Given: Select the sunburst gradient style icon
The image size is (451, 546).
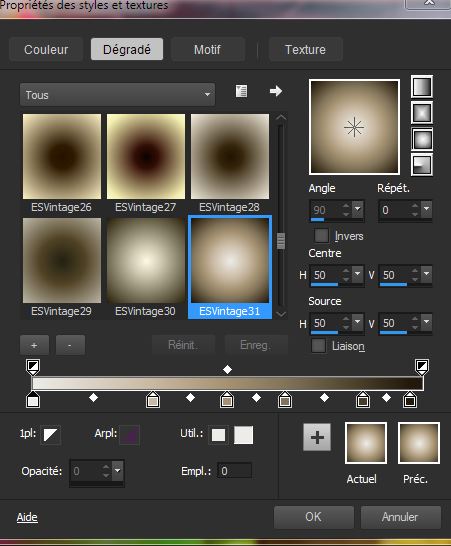Looking at the screenshot, I should [x=422, y=139].
